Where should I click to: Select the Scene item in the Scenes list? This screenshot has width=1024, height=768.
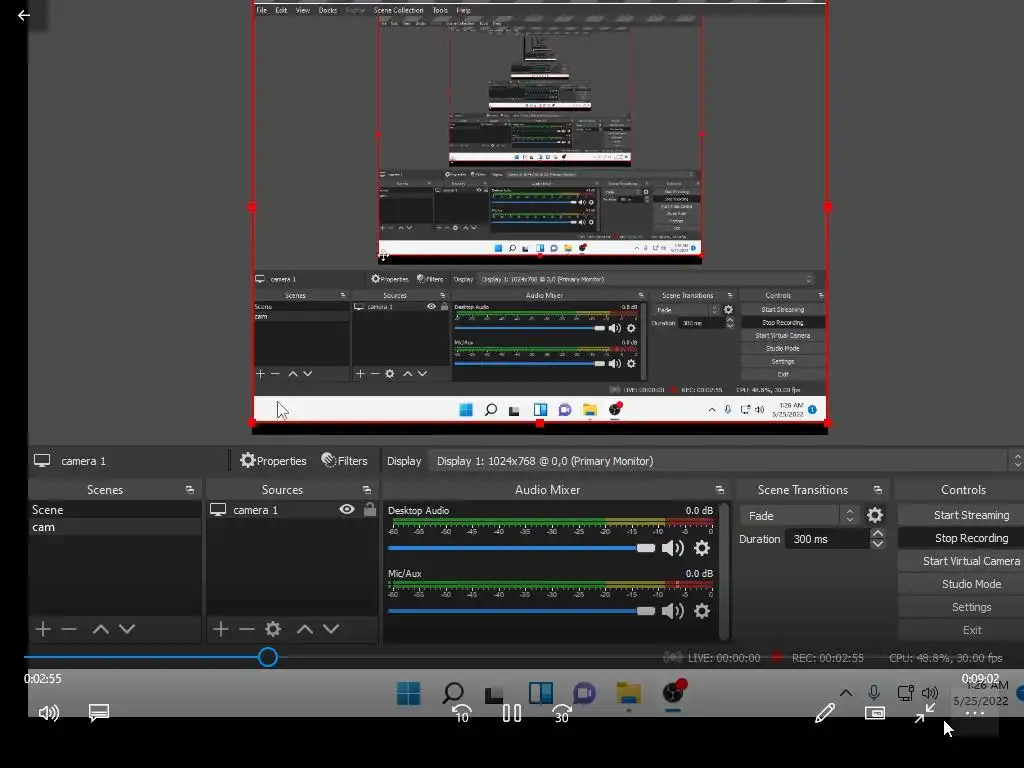click(x=114, y=509)
